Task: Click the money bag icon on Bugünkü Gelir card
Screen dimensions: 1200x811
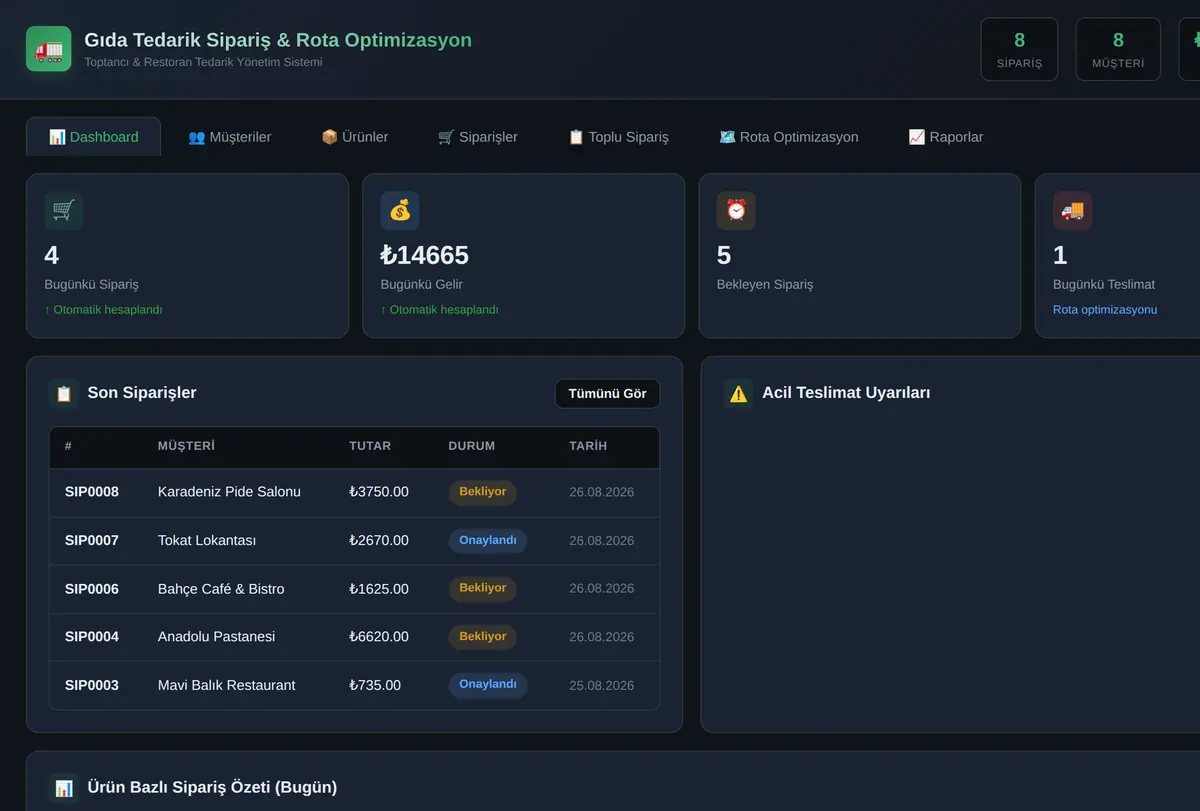Action: point(400,211)
